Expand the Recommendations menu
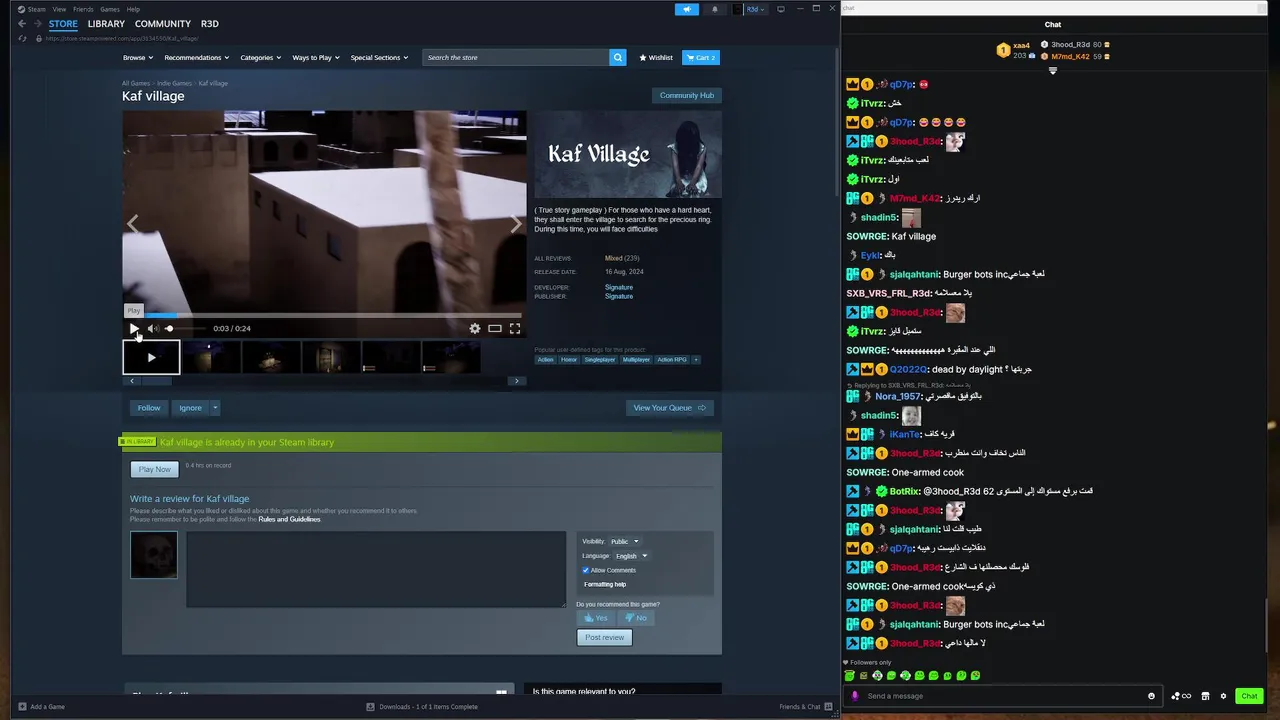The image size is (1280, 720). click(x=197, y=57)
